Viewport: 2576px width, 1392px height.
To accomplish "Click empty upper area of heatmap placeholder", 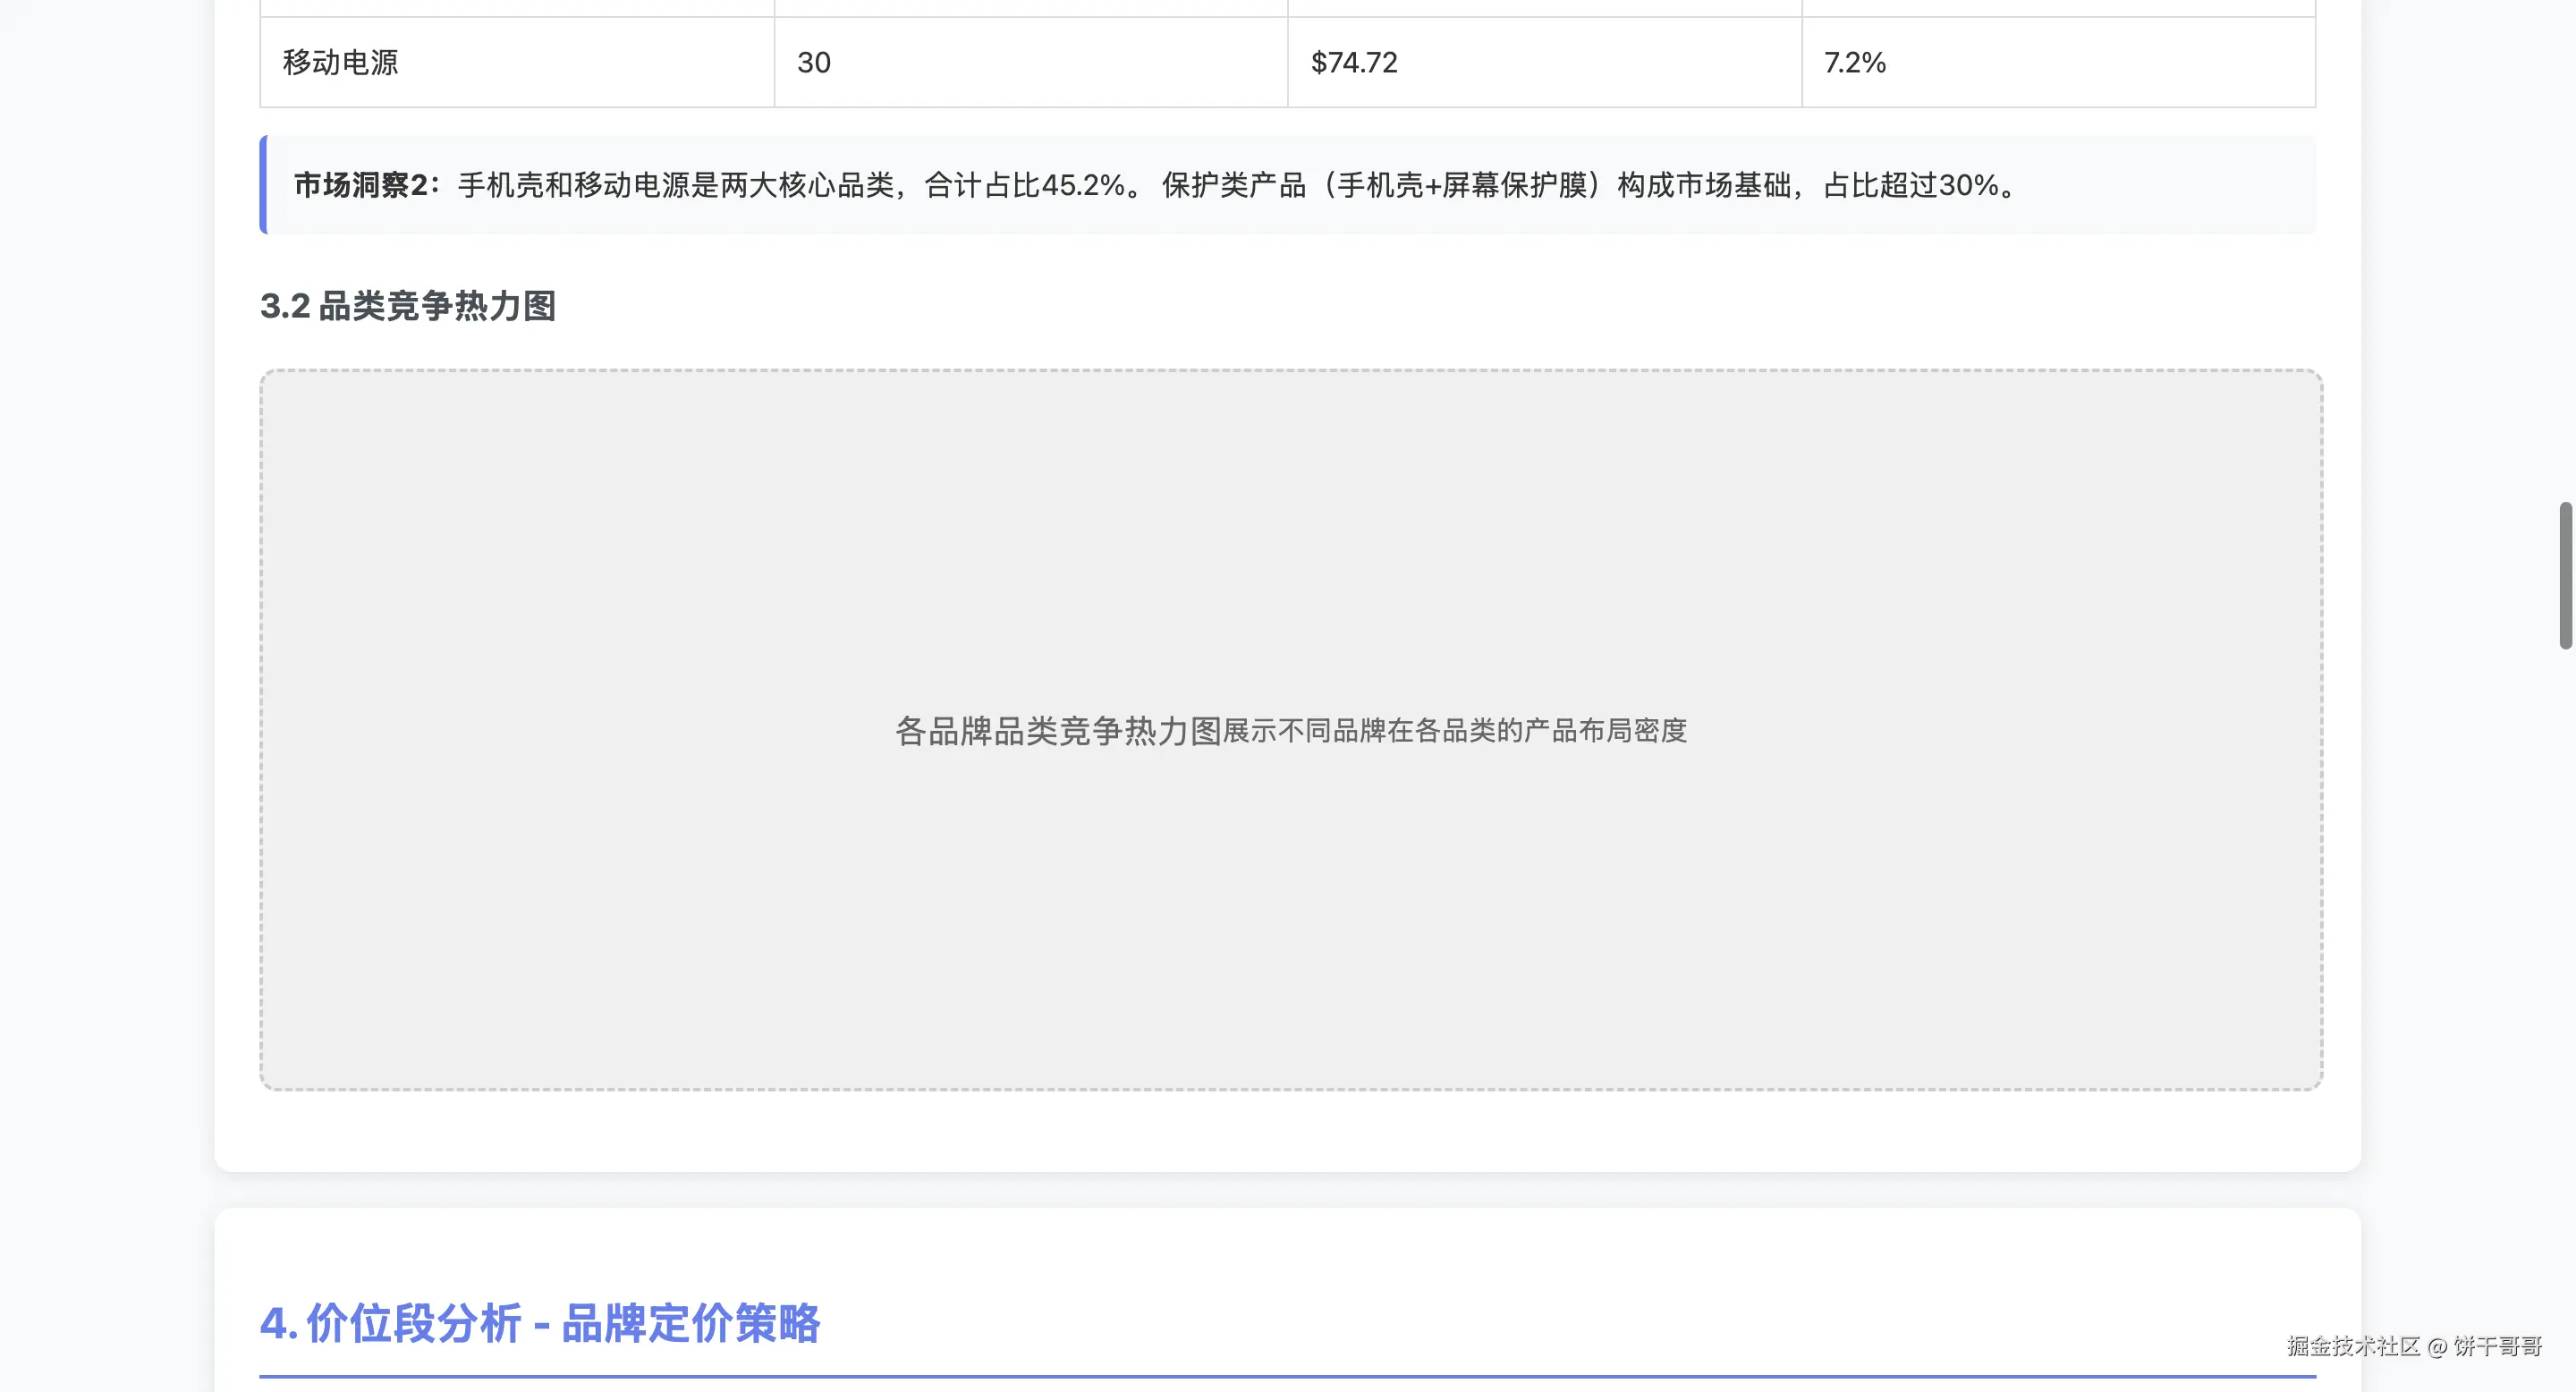I will click(1290, 500).
